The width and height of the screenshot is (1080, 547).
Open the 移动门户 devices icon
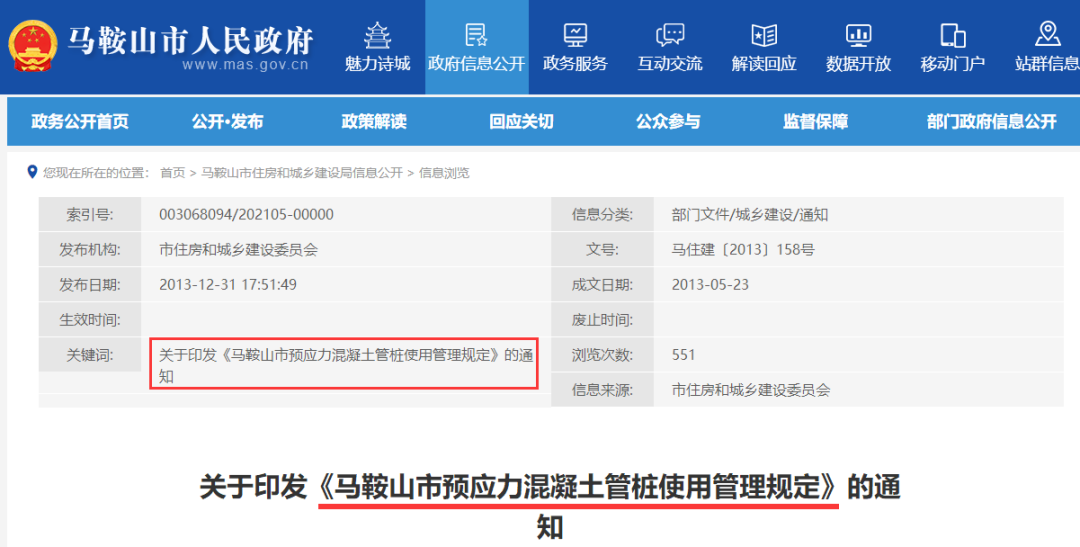[952, 35]
